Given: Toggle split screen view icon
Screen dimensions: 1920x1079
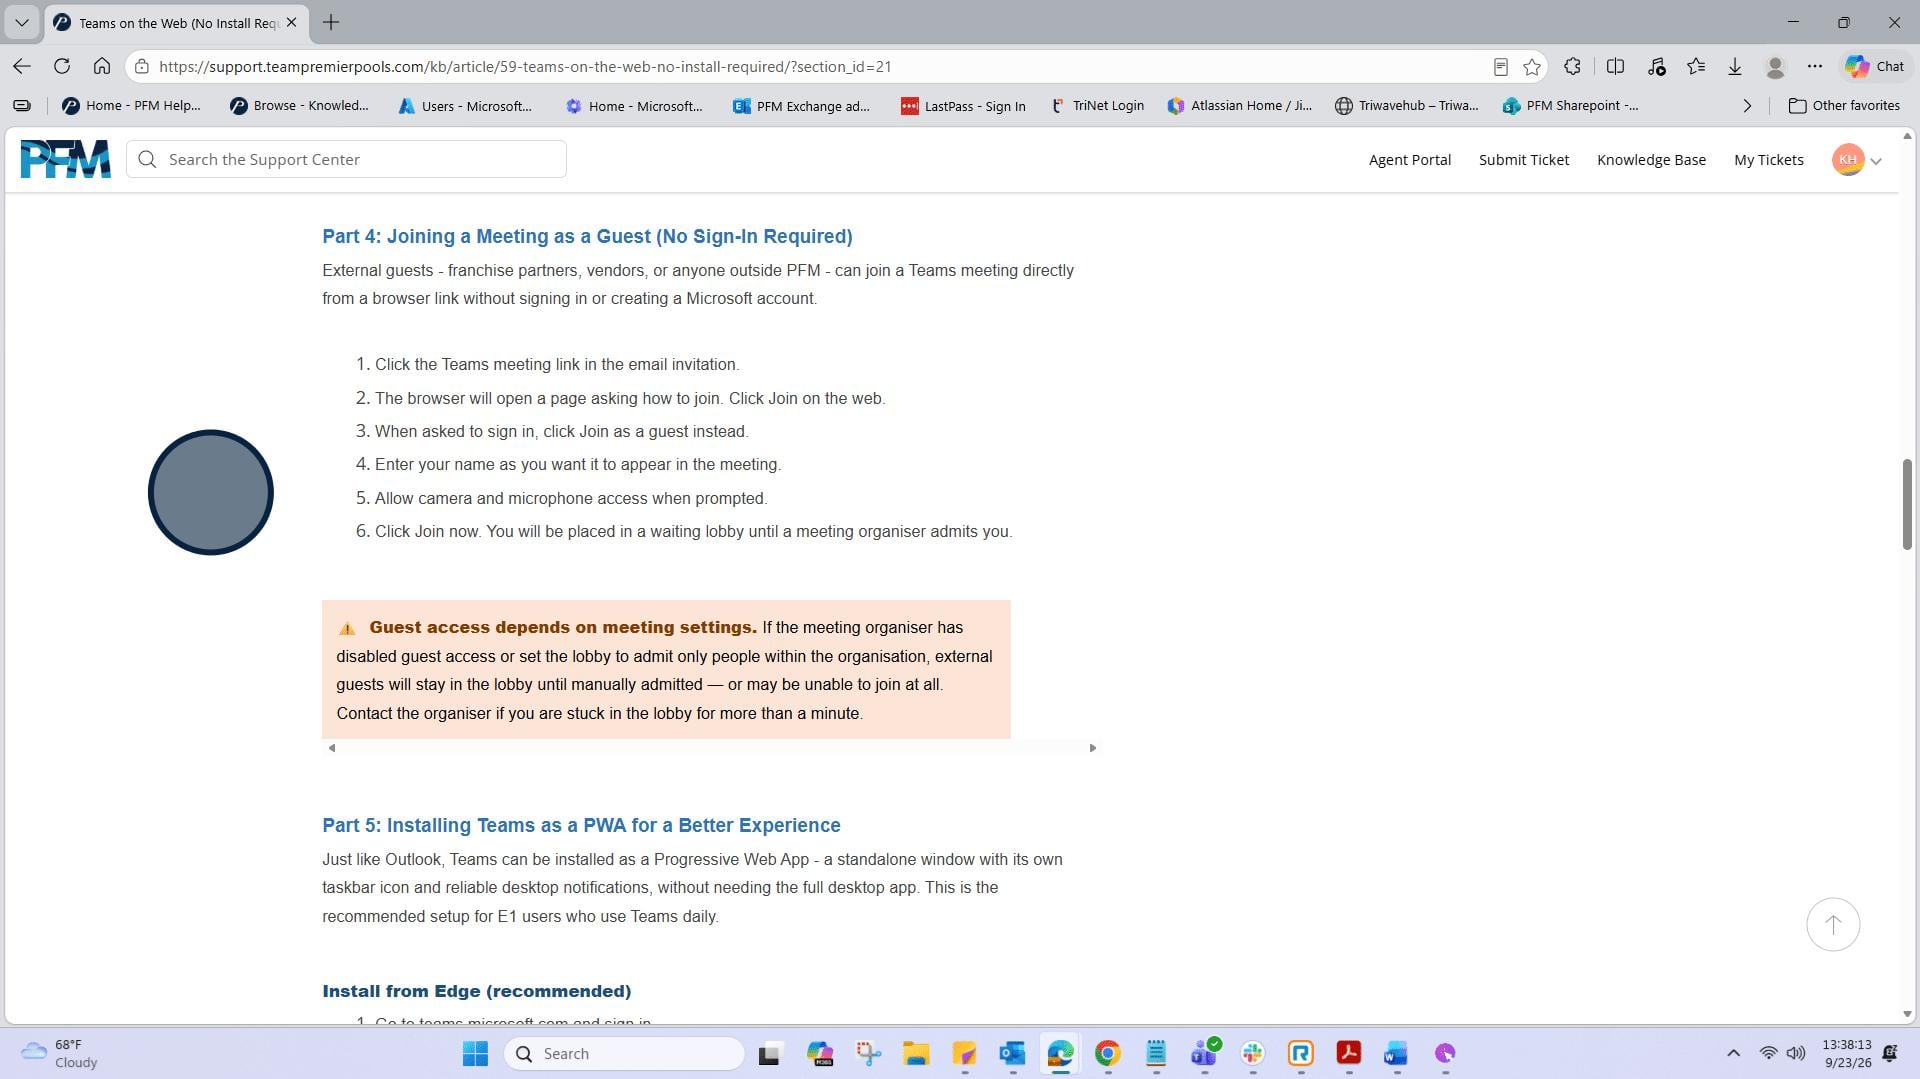Looking at the screenshot, I should 1615,66.
